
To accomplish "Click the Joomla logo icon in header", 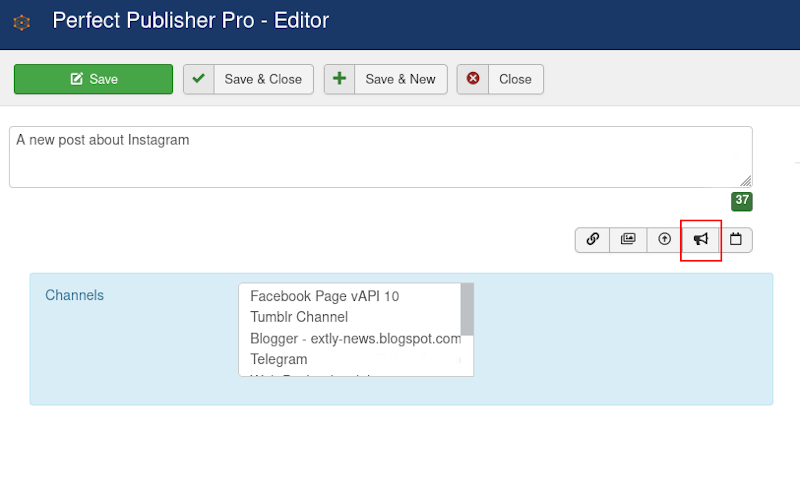I will (x=21, y=22).
